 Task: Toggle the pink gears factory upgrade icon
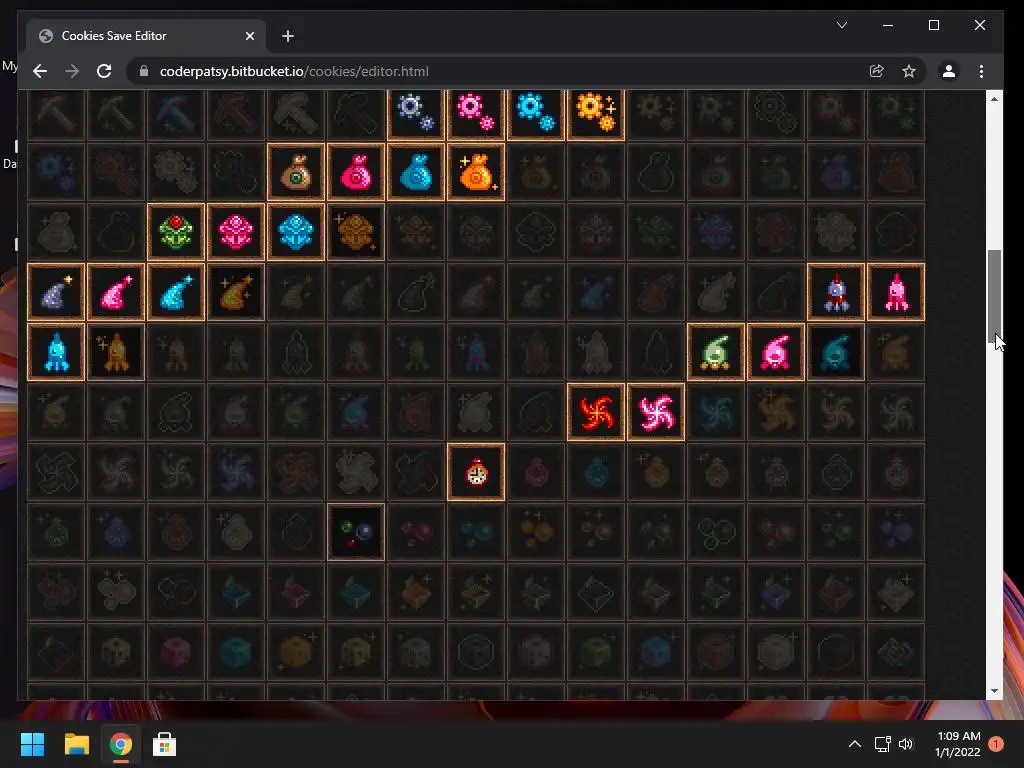pos(476,114)
